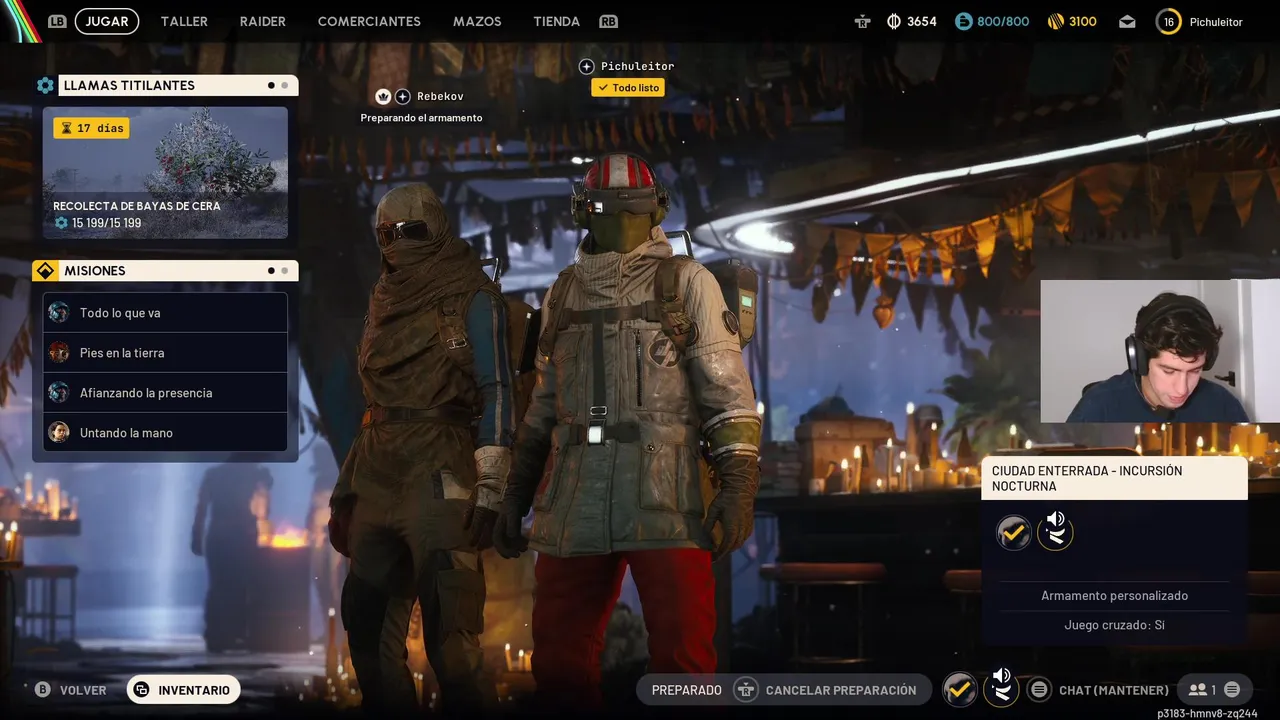Viewport: 1280px width, 720px height.
Task: Select the mission Afianzando la presencia
Action: tap(165, 392)
